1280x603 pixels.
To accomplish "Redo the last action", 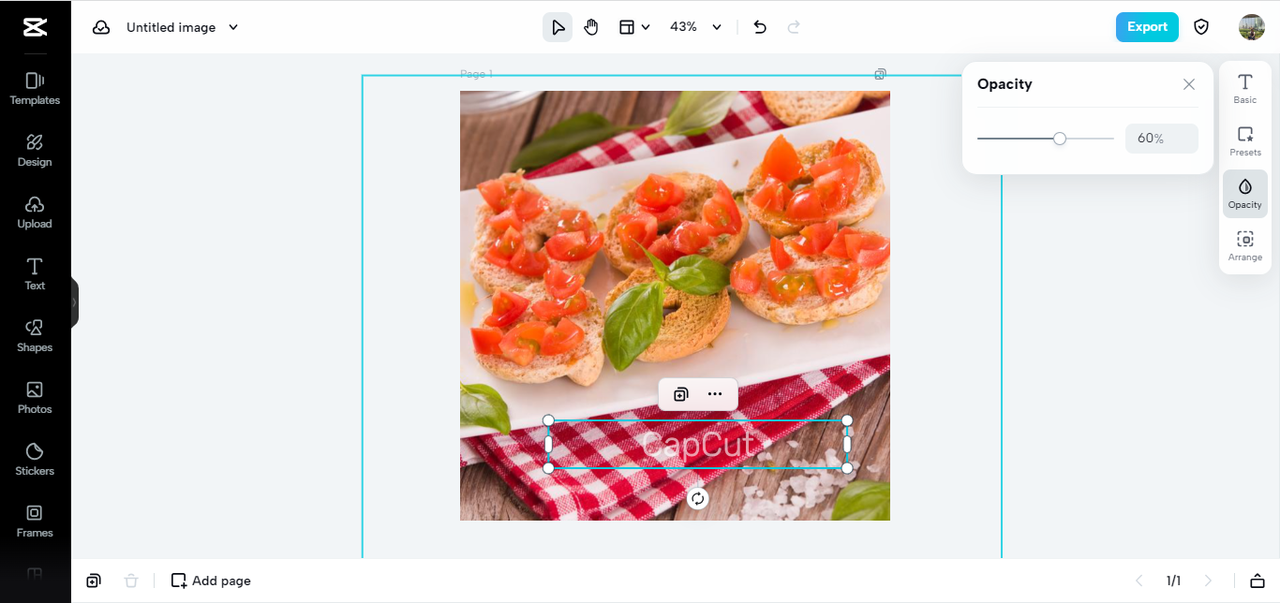I will [794, 27].
